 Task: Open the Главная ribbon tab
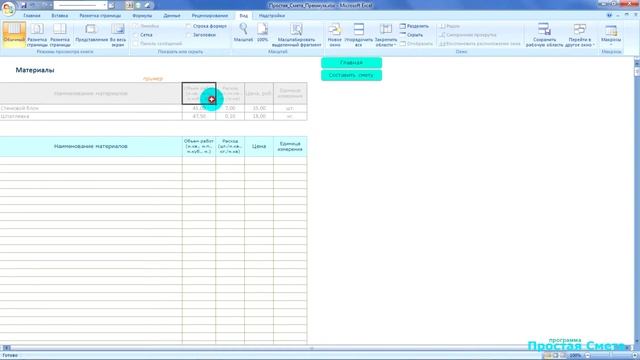tap(32, 16)
